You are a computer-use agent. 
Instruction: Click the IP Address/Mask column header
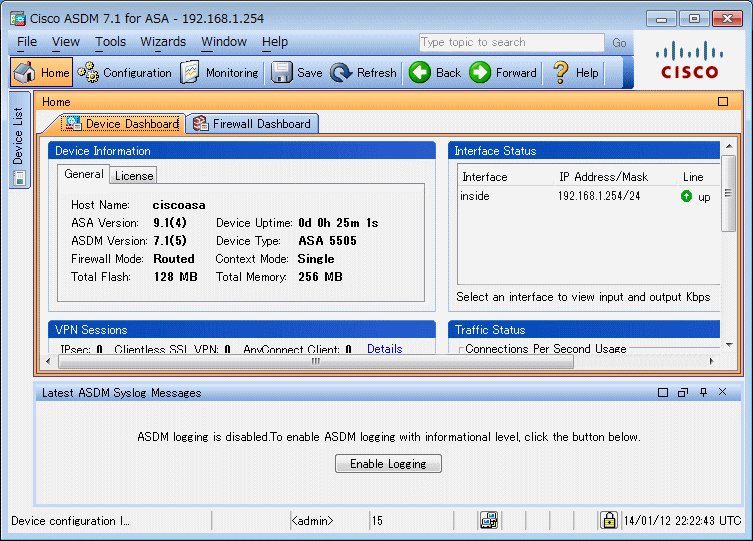point(616,177)
